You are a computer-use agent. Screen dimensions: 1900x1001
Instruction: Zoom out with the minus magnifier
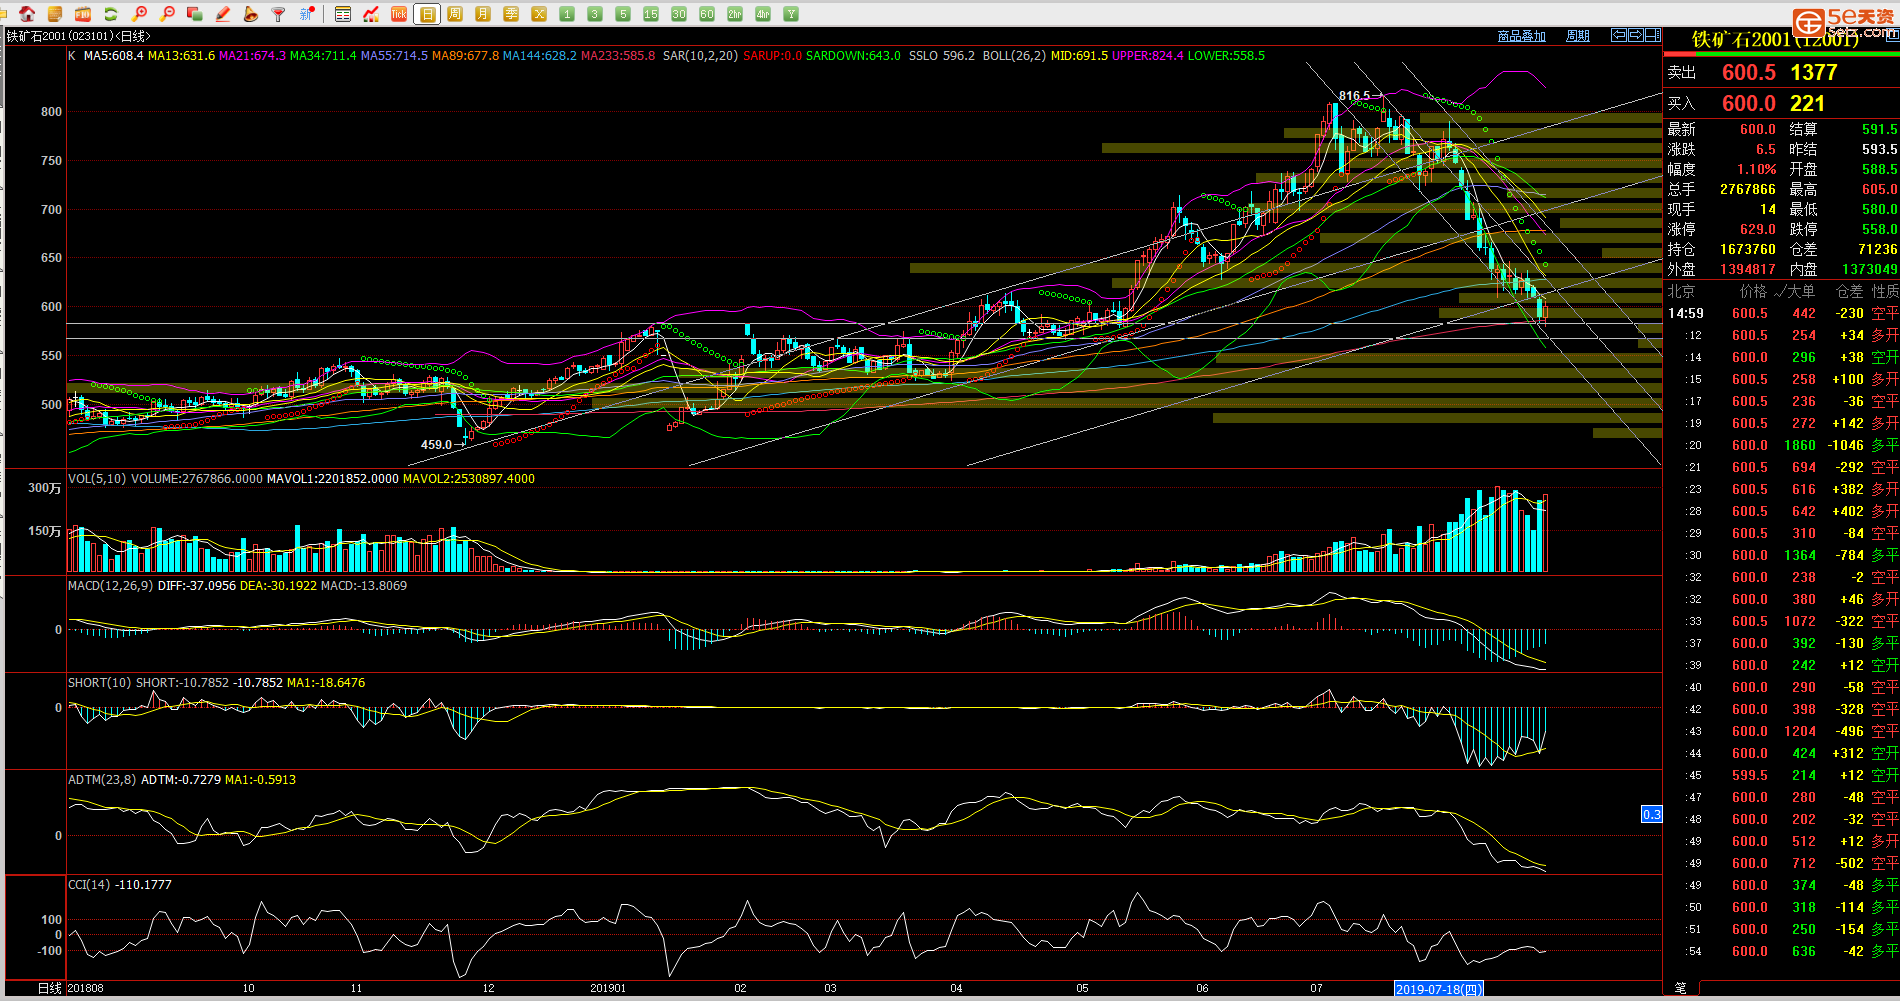click(x=167, y=14)
